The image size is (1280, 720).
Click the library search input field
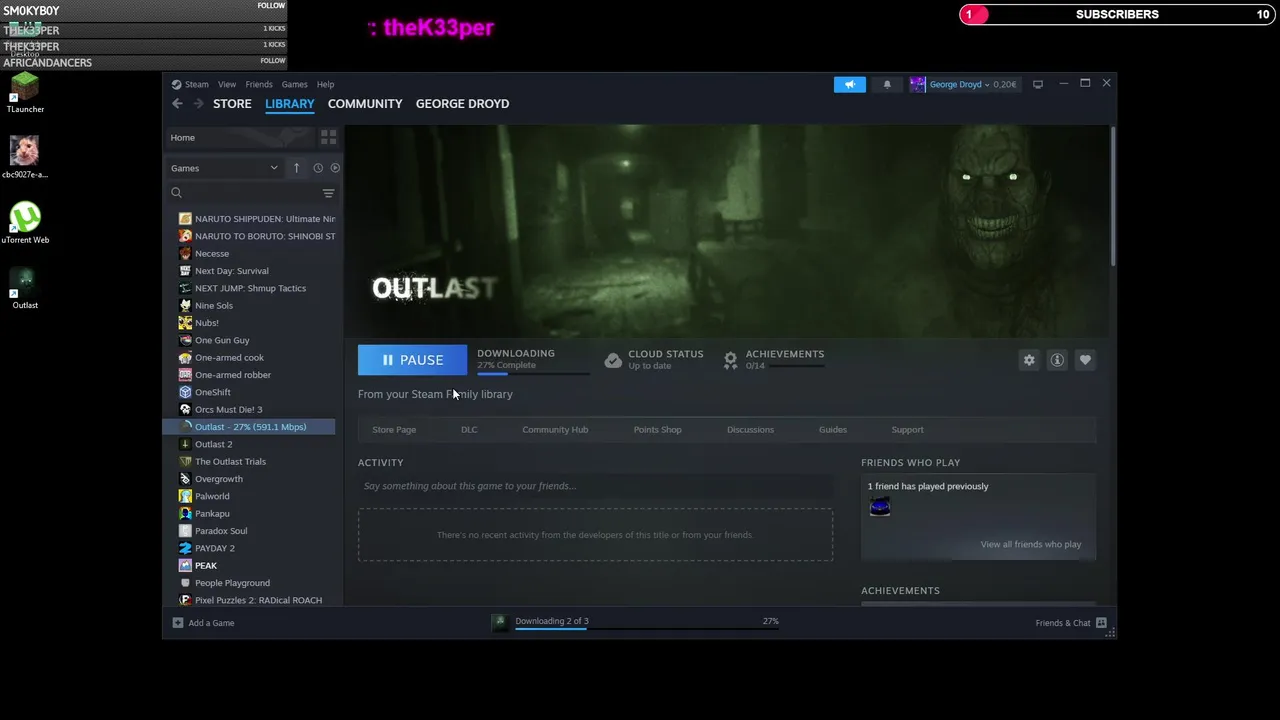point(251,193)
